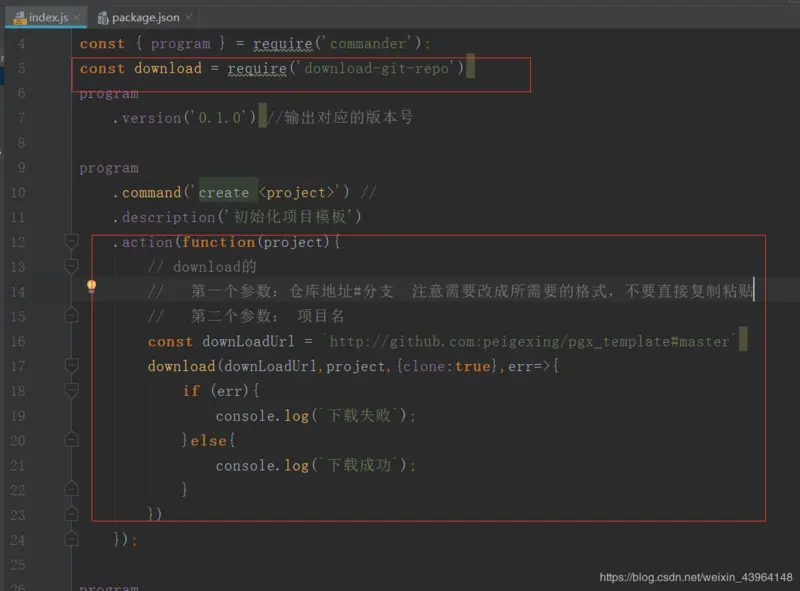Collapse the comment fold marker on line 13
The image size is (800, 591).
71,266
